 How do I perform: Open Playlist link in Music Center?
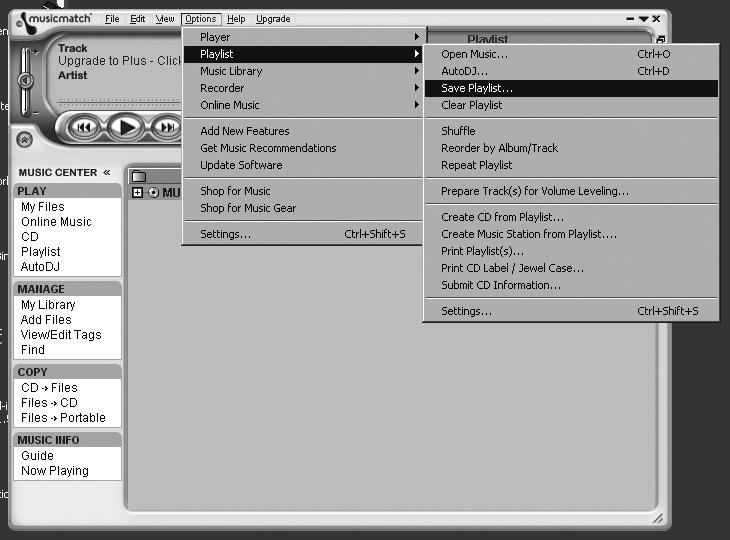[x=41, y=251]
